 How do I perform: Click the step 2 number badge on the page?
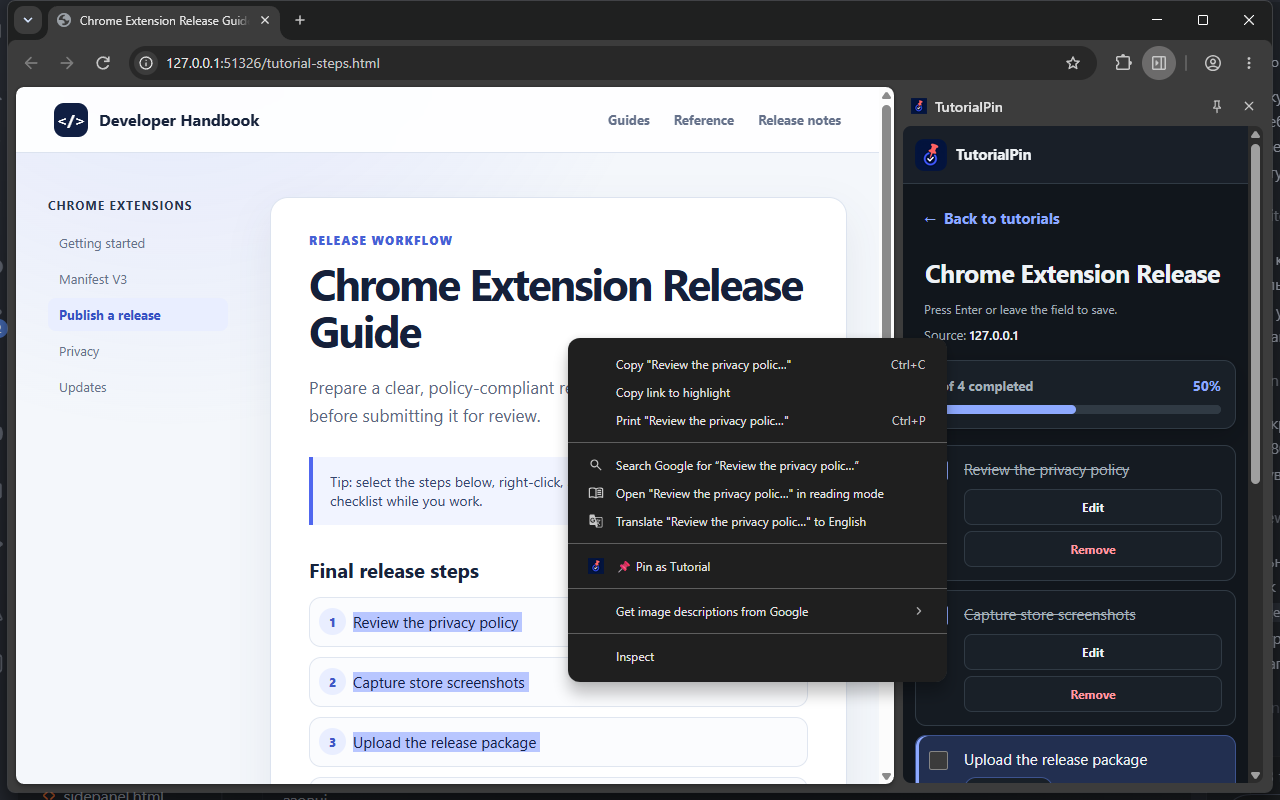point(332,682)
